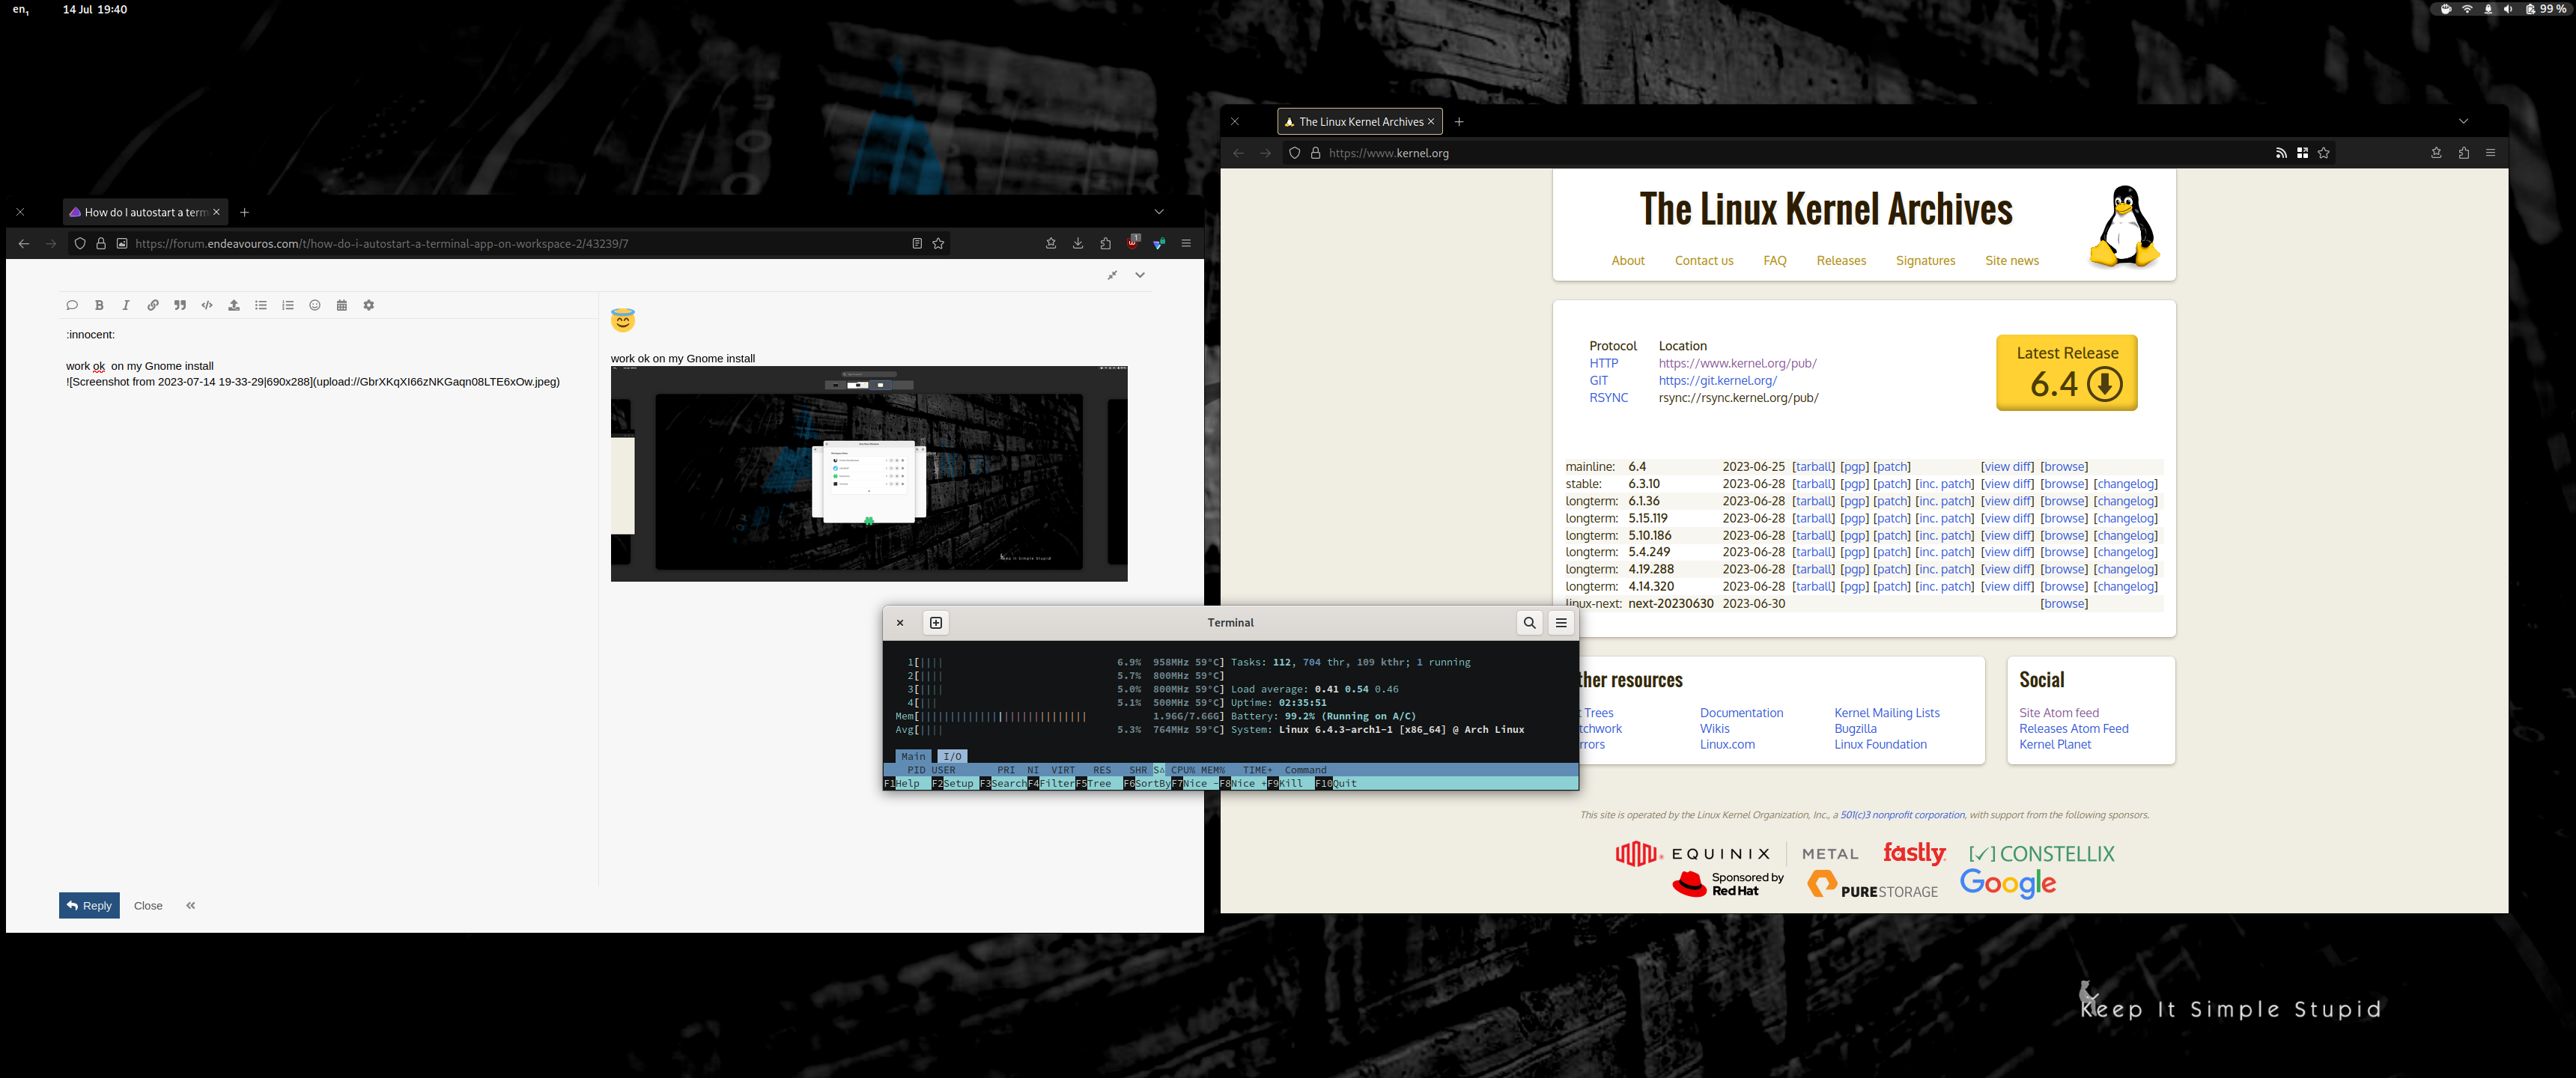
Task: Click the blue Reply button
Action: pos(89,905)
